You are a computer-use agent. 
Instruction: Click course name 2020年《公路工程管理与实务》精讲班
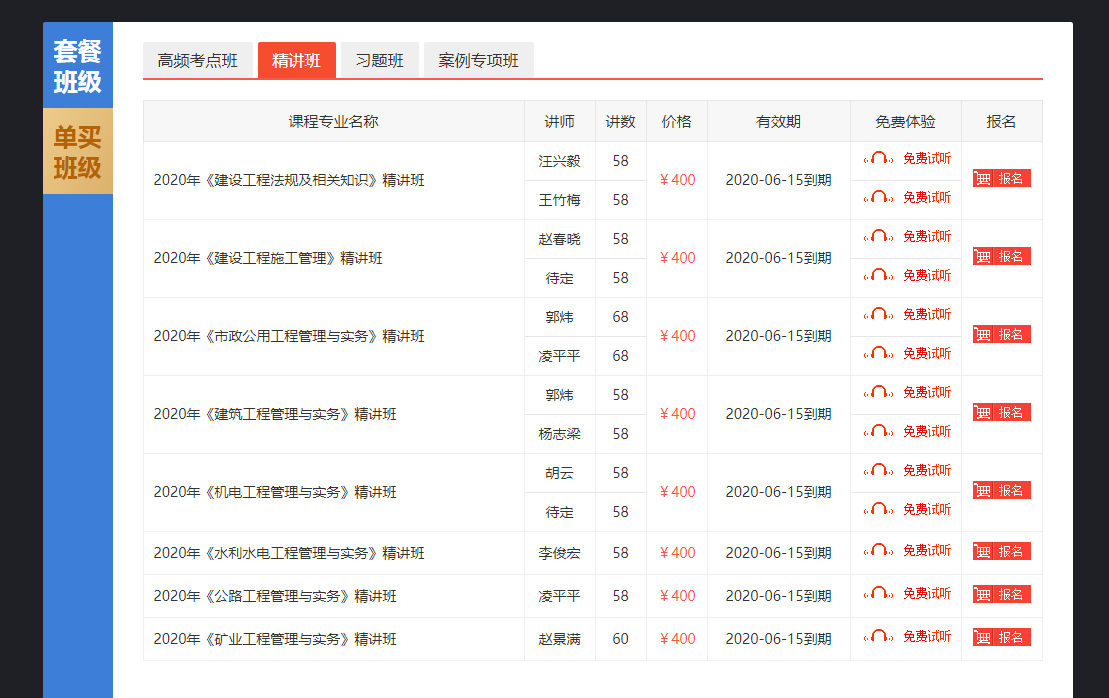tap(275, 596)
